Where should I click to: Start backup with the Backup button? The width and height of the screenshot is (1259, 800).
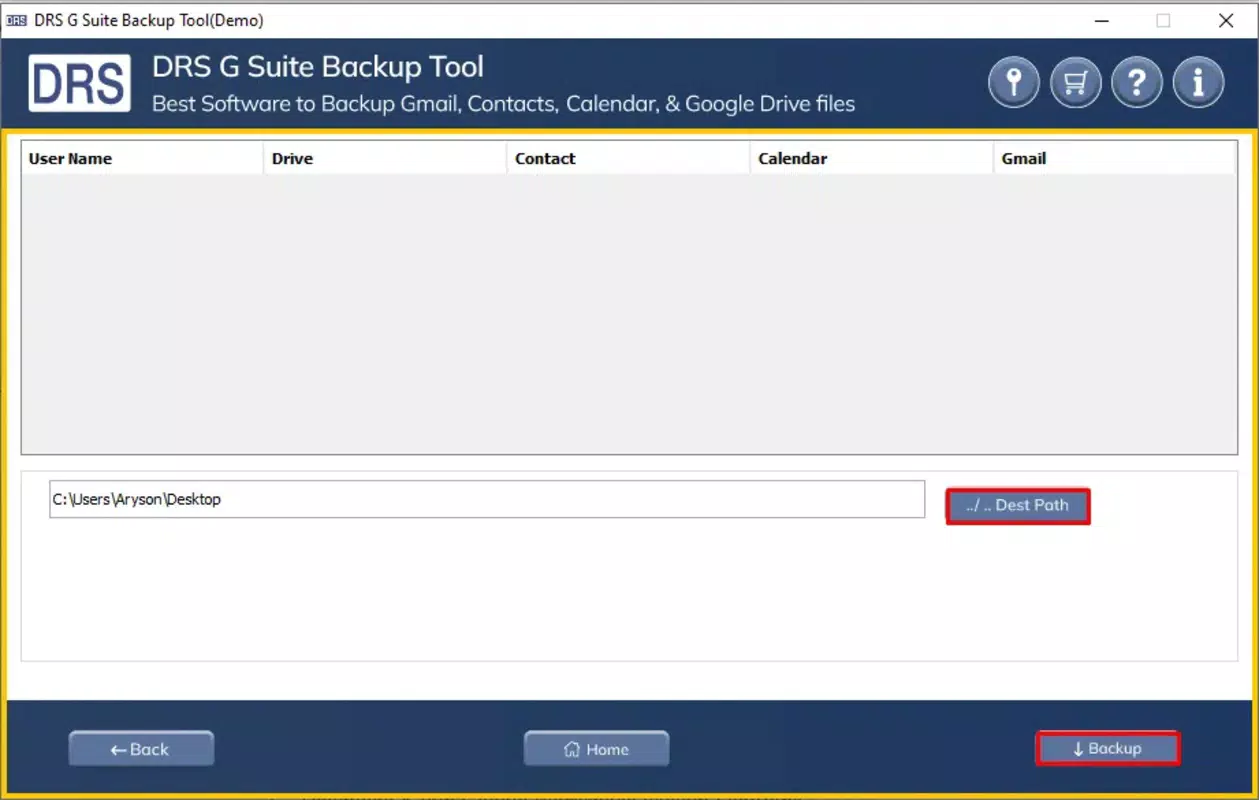1107,748
